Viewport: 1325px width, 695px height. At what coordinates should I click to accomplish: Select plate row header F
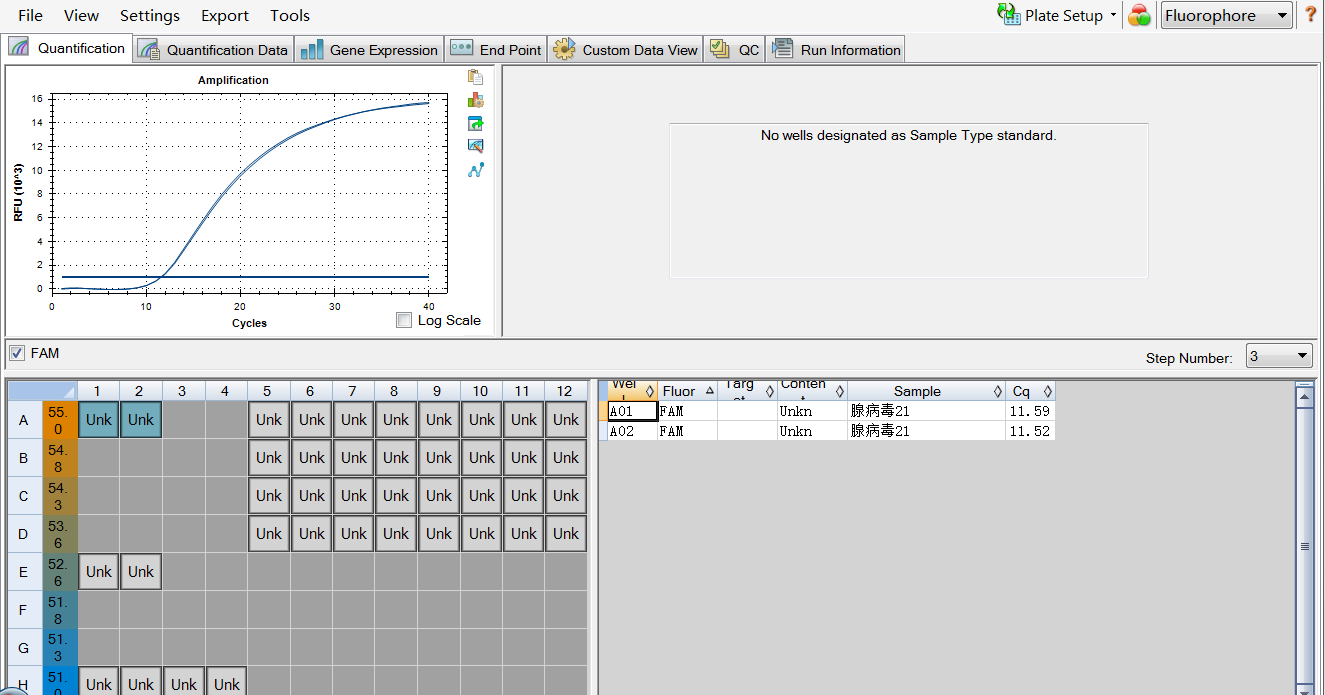[24, 610]
